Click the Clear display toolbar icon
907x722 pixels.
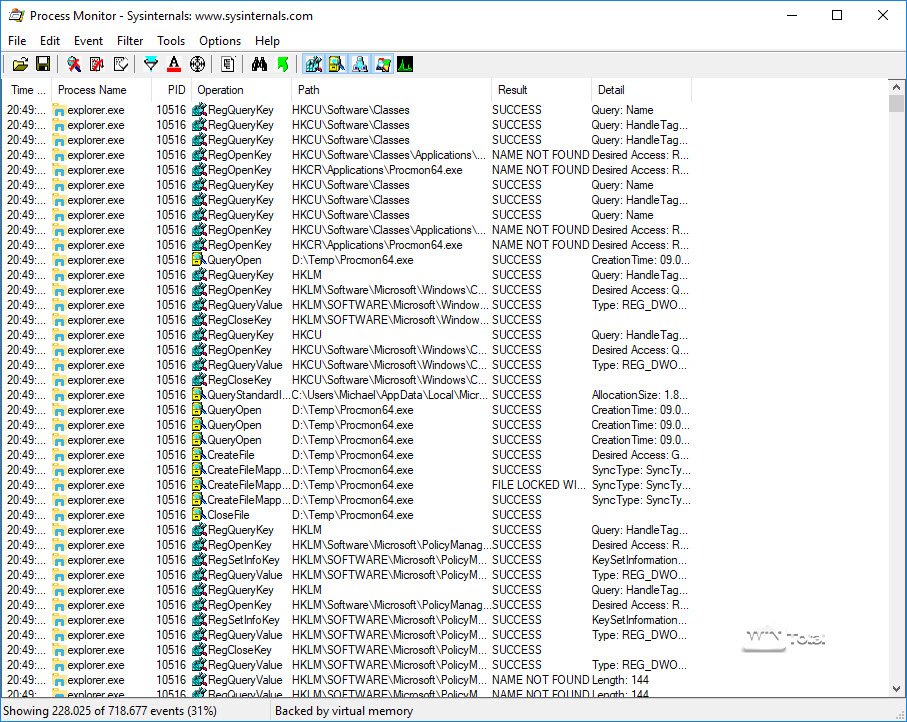pos(121,65)
